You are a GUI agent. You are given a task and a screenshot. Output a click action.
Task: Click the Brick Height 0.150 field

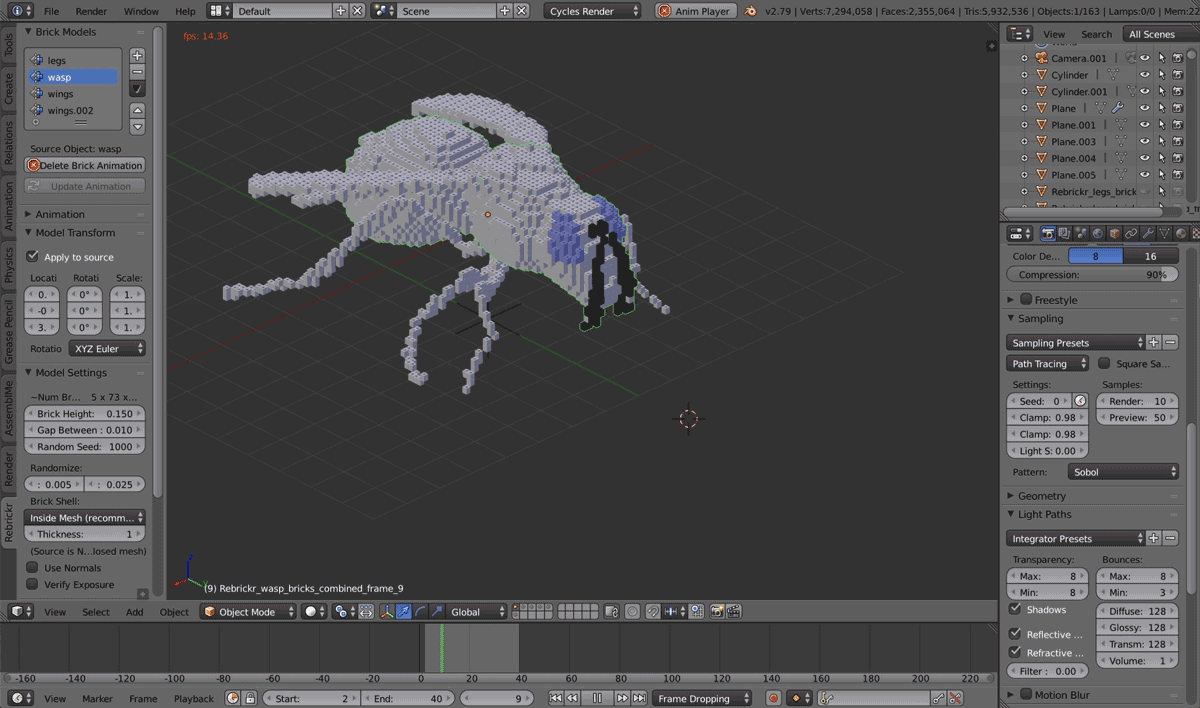[85, 414]
